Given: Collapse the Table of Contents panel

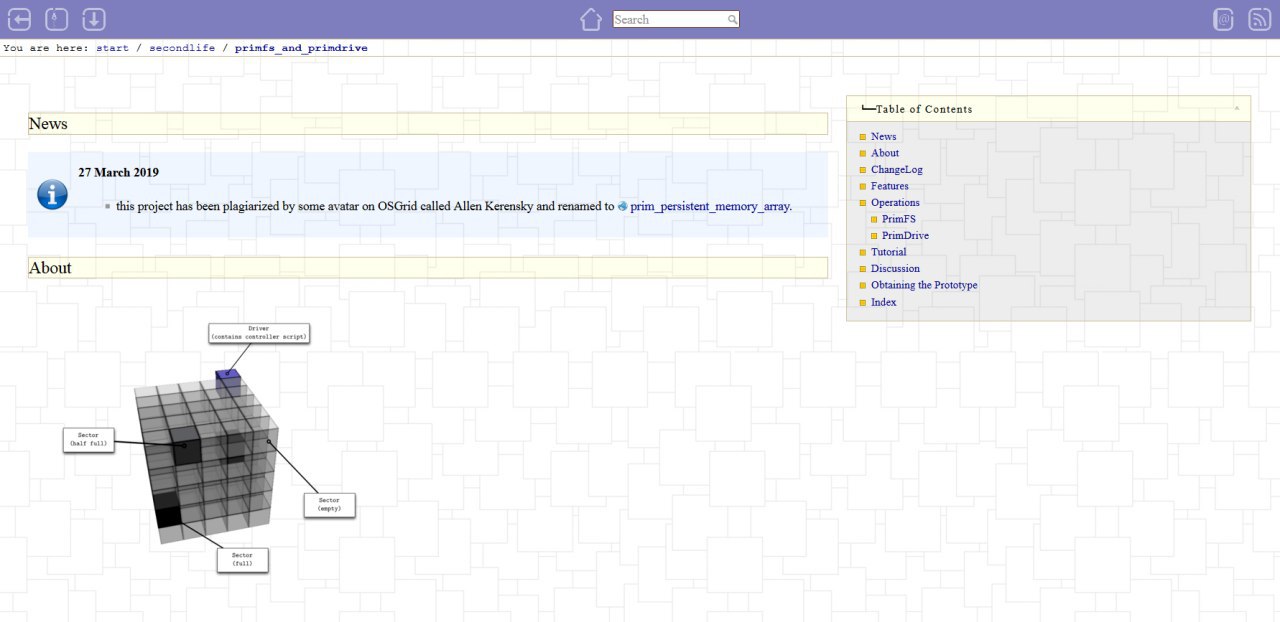Looking at the screenshot, I should [x=1237, y=108].
